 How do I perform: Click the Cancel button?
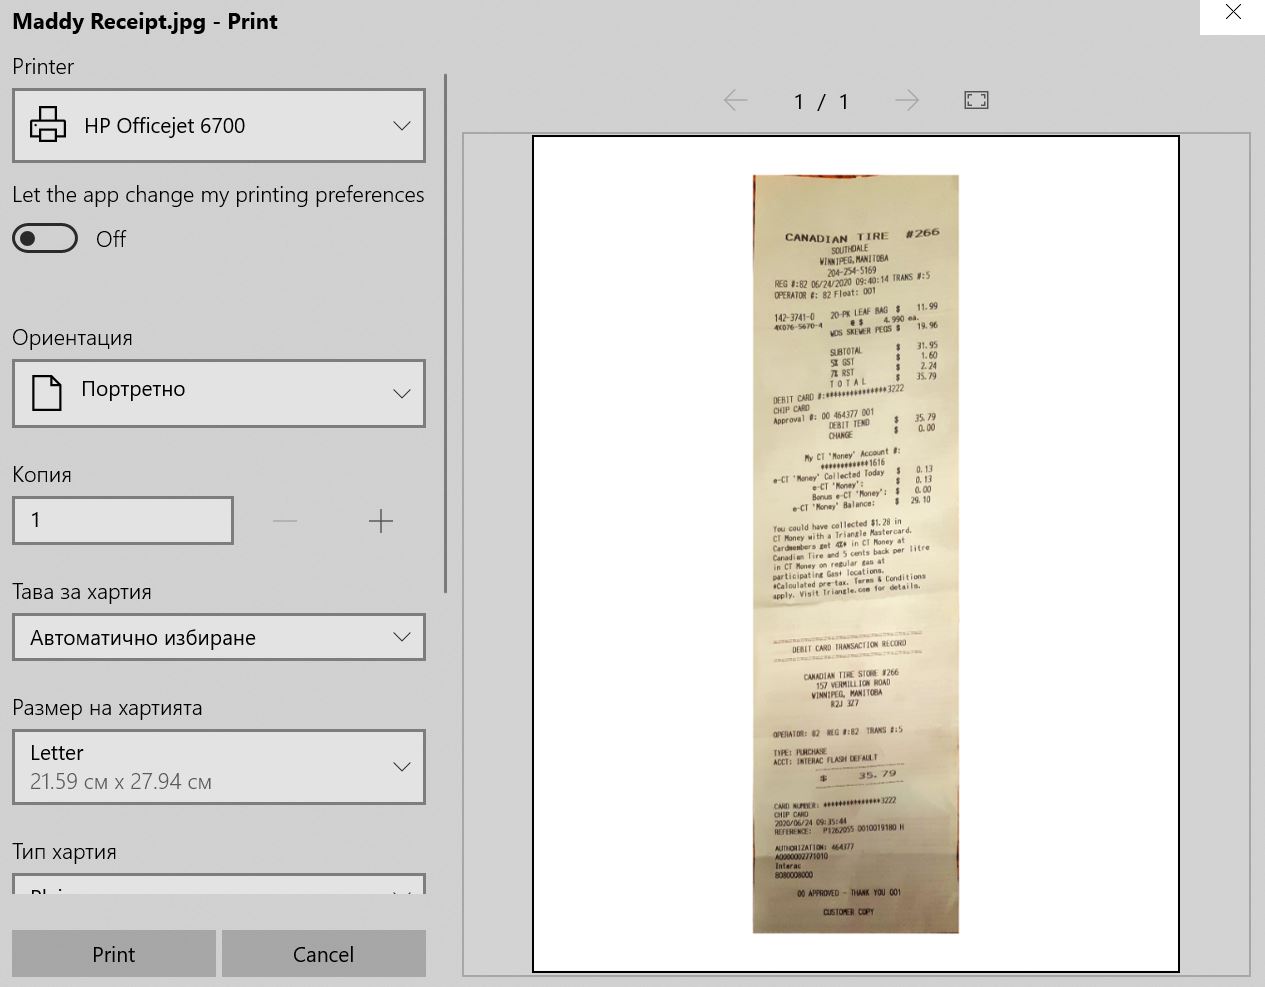323,954
